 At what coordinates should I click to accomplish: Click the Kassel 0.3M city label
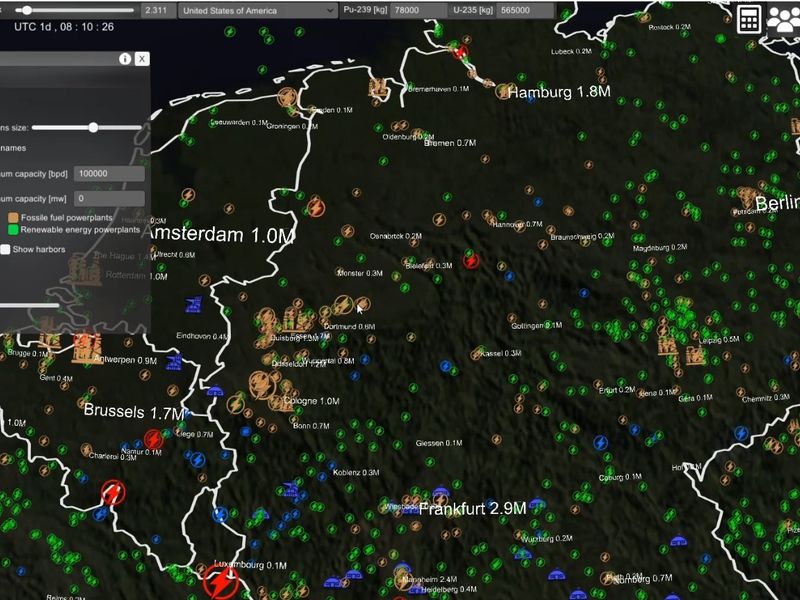pyautogui.click(x=501, y=353)
